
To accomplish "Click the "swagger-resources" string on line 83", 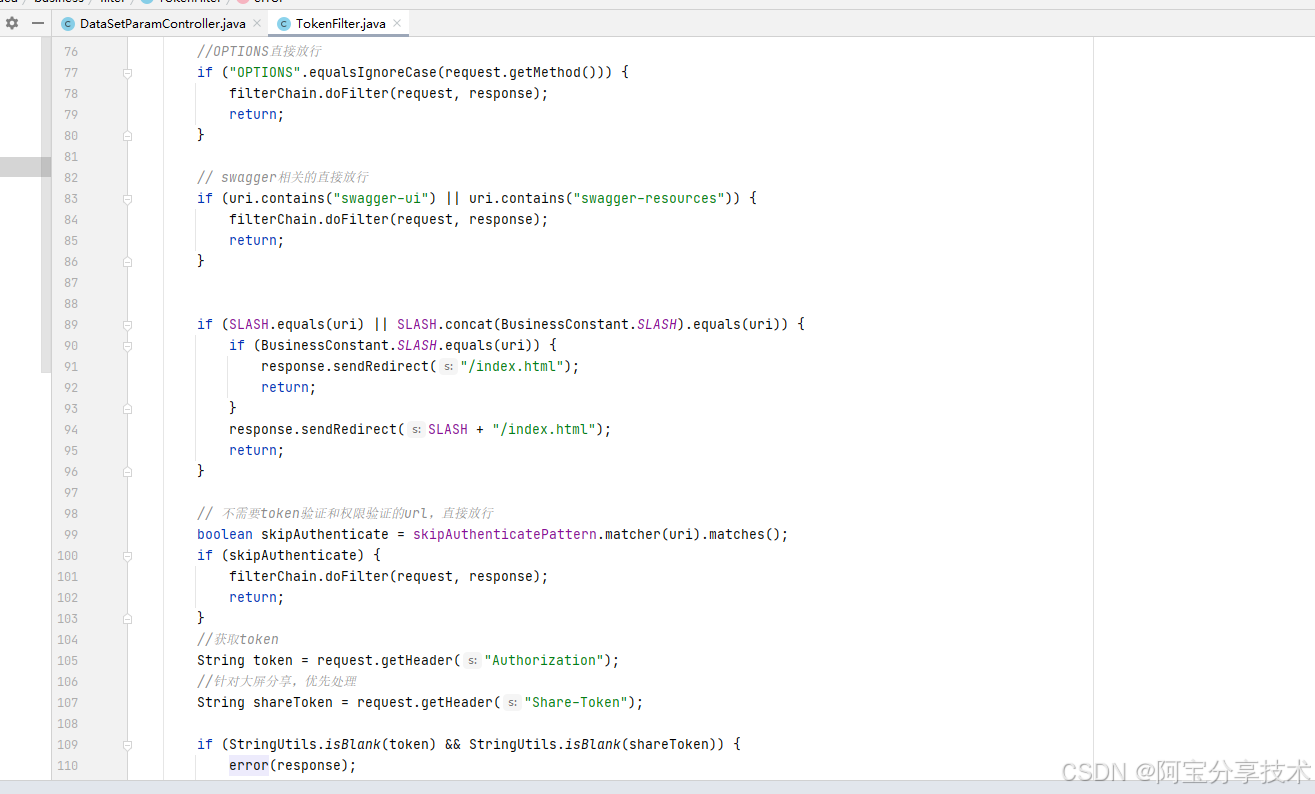I will tap(649, 199).
